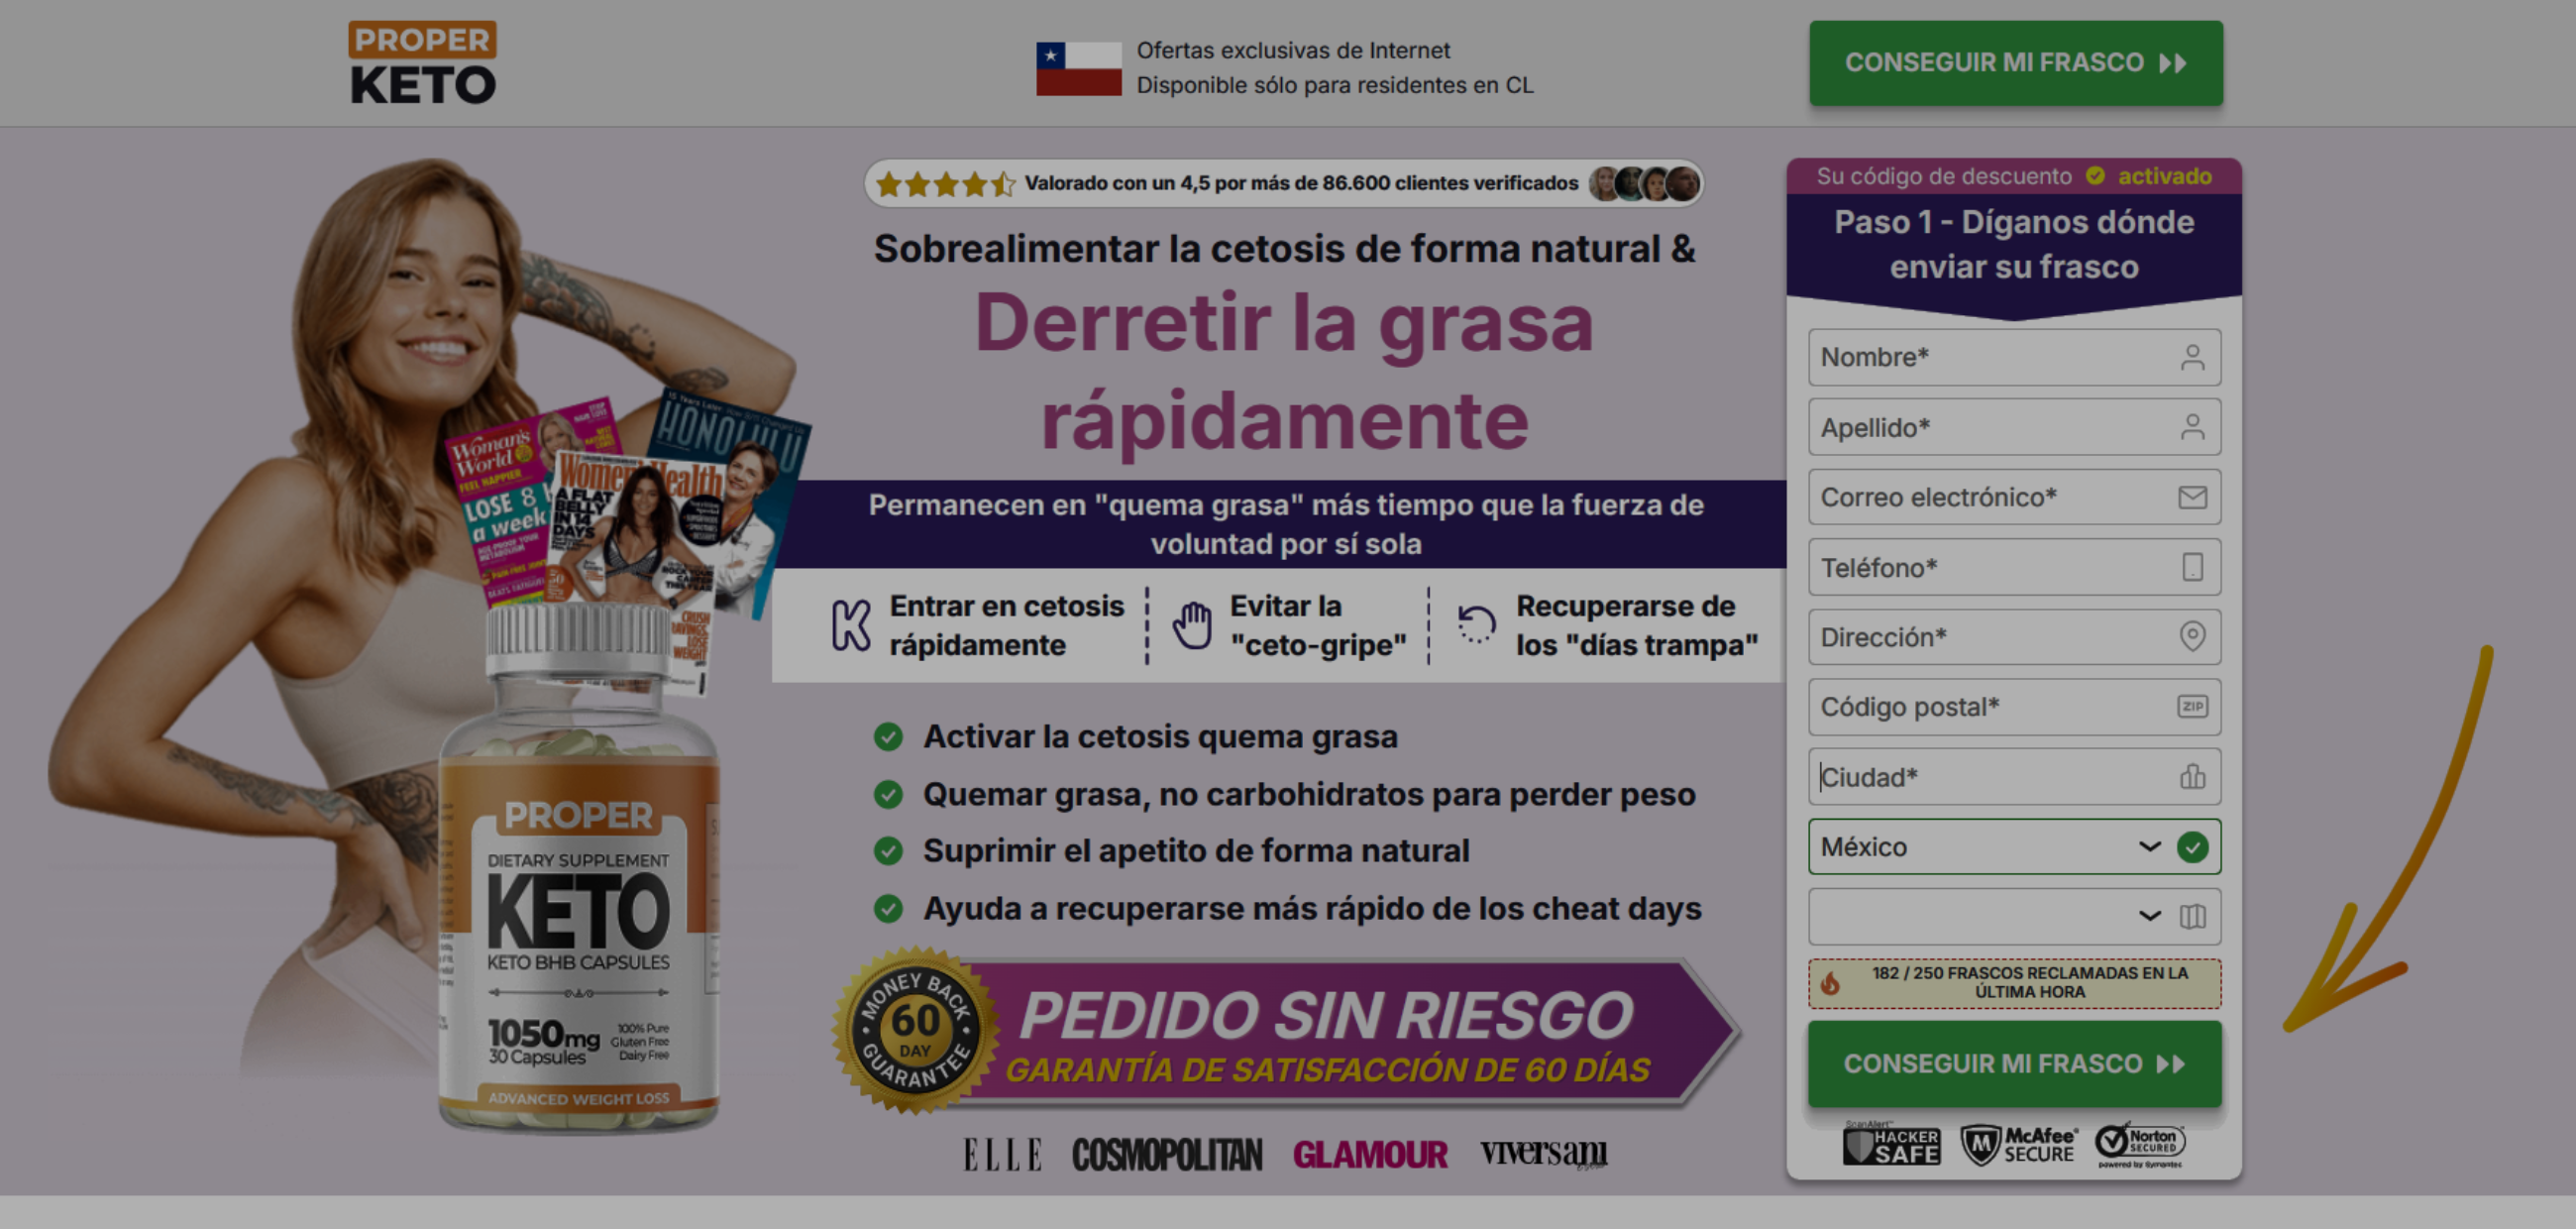Click the 'activado' discount code label
Image resolution: width=2576 pixels, height=1229 pixels.
pyautogui.click(x=2164, y=176)
